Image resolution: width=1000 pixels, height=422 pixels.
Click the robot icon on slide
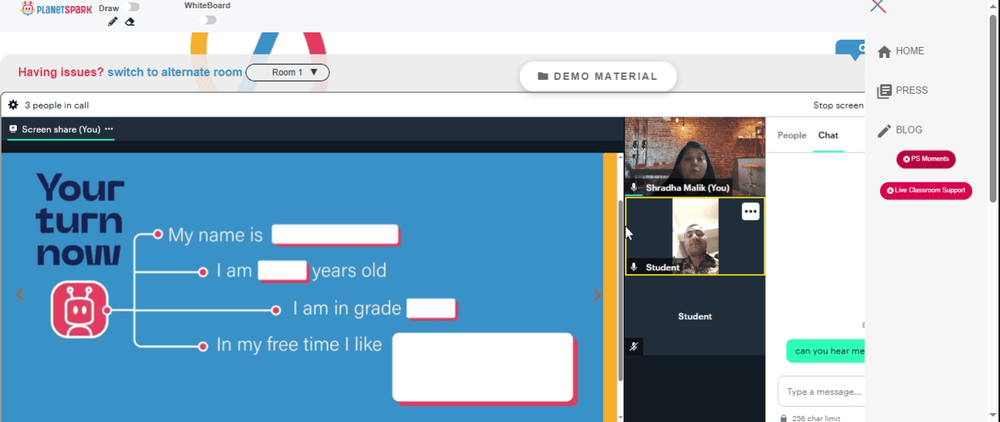click(80, 310)
